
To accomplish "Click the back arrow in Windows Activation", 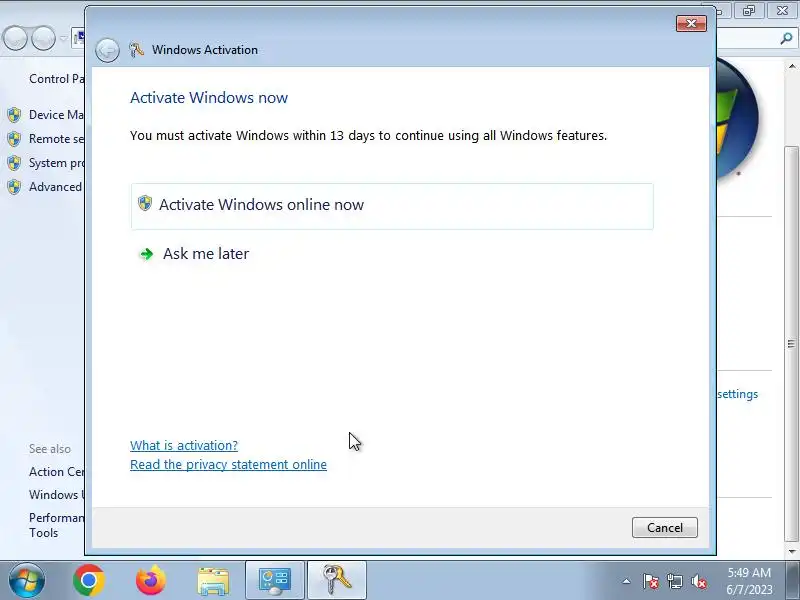I will [107, 51].
